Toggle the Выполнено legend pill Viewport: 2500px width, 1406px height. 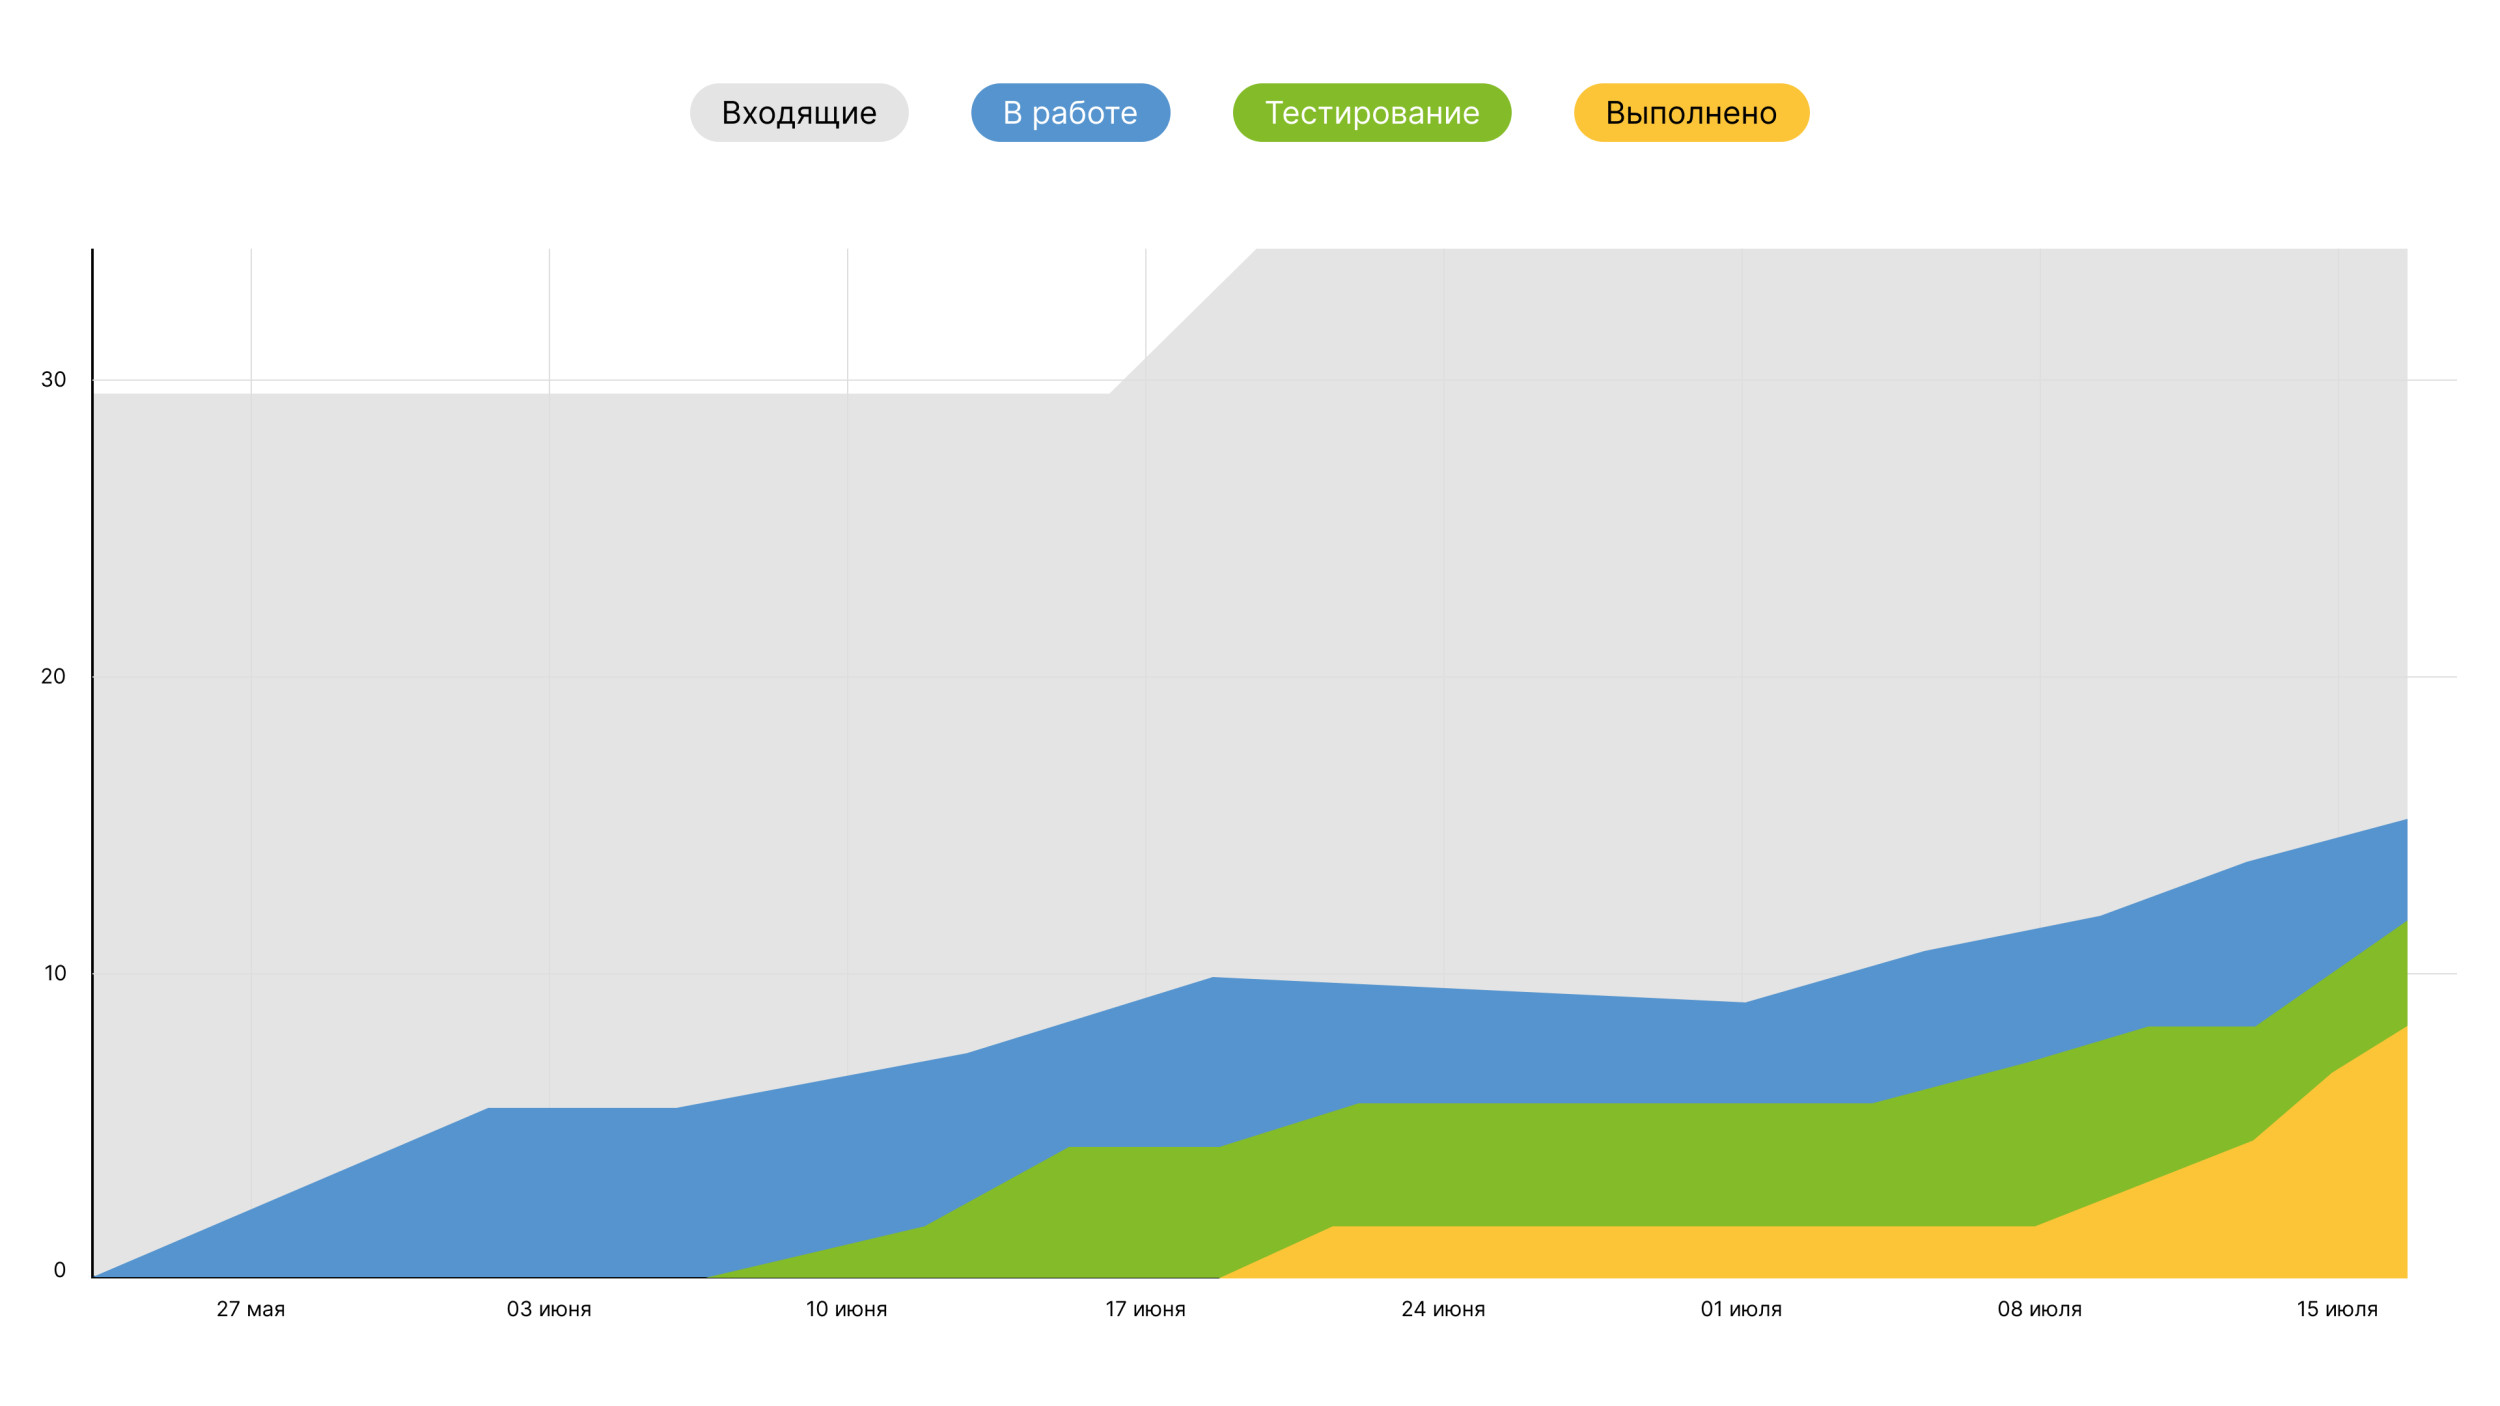1690,113
